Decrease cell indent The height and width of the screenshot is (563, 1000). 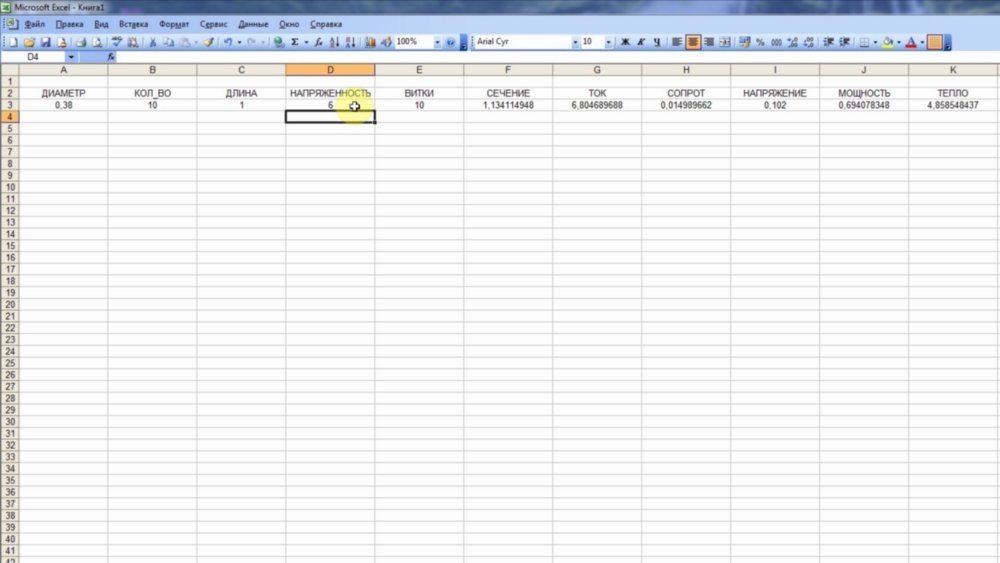pyautogui.click(x=828, y=42)
